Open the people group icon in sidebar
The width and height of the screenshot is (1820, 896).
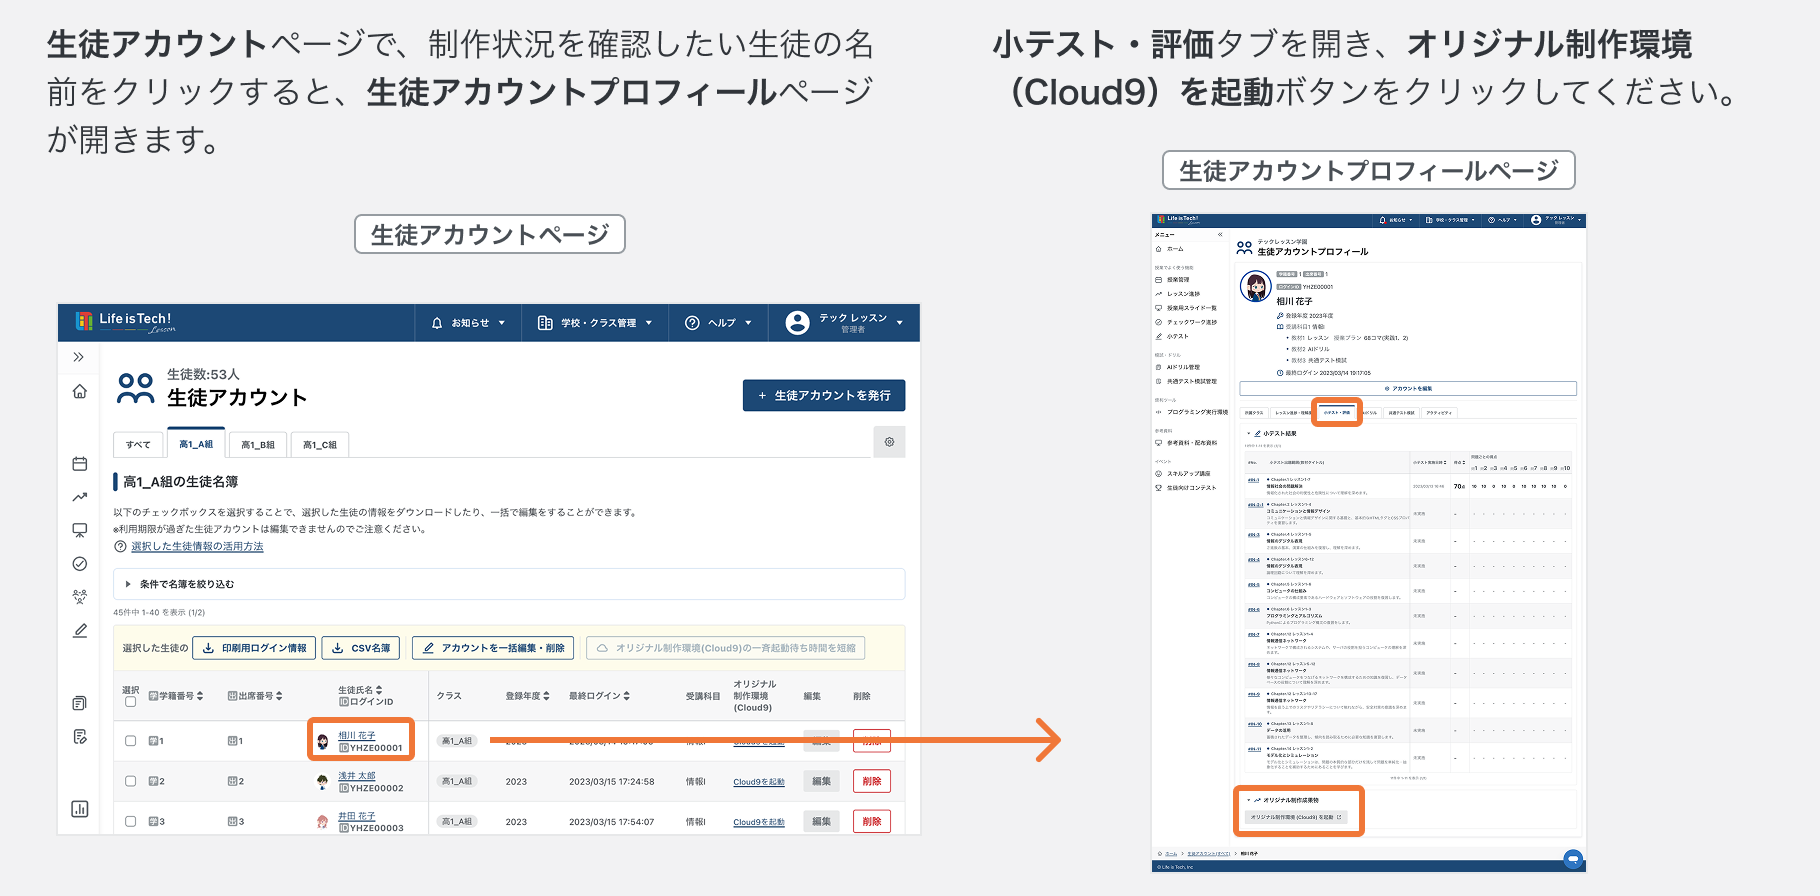click(80, 597)
